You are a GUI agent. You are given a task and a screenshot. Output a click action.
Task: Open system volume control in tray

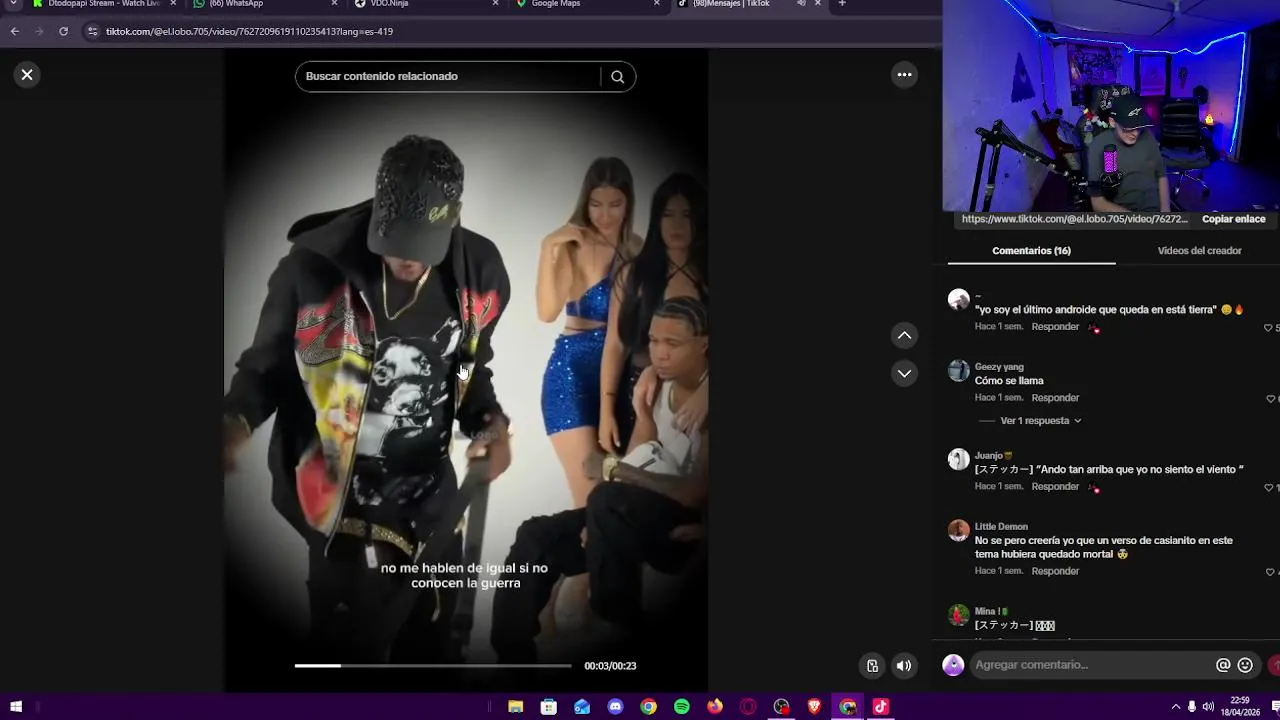click(x=1208, y=707)
